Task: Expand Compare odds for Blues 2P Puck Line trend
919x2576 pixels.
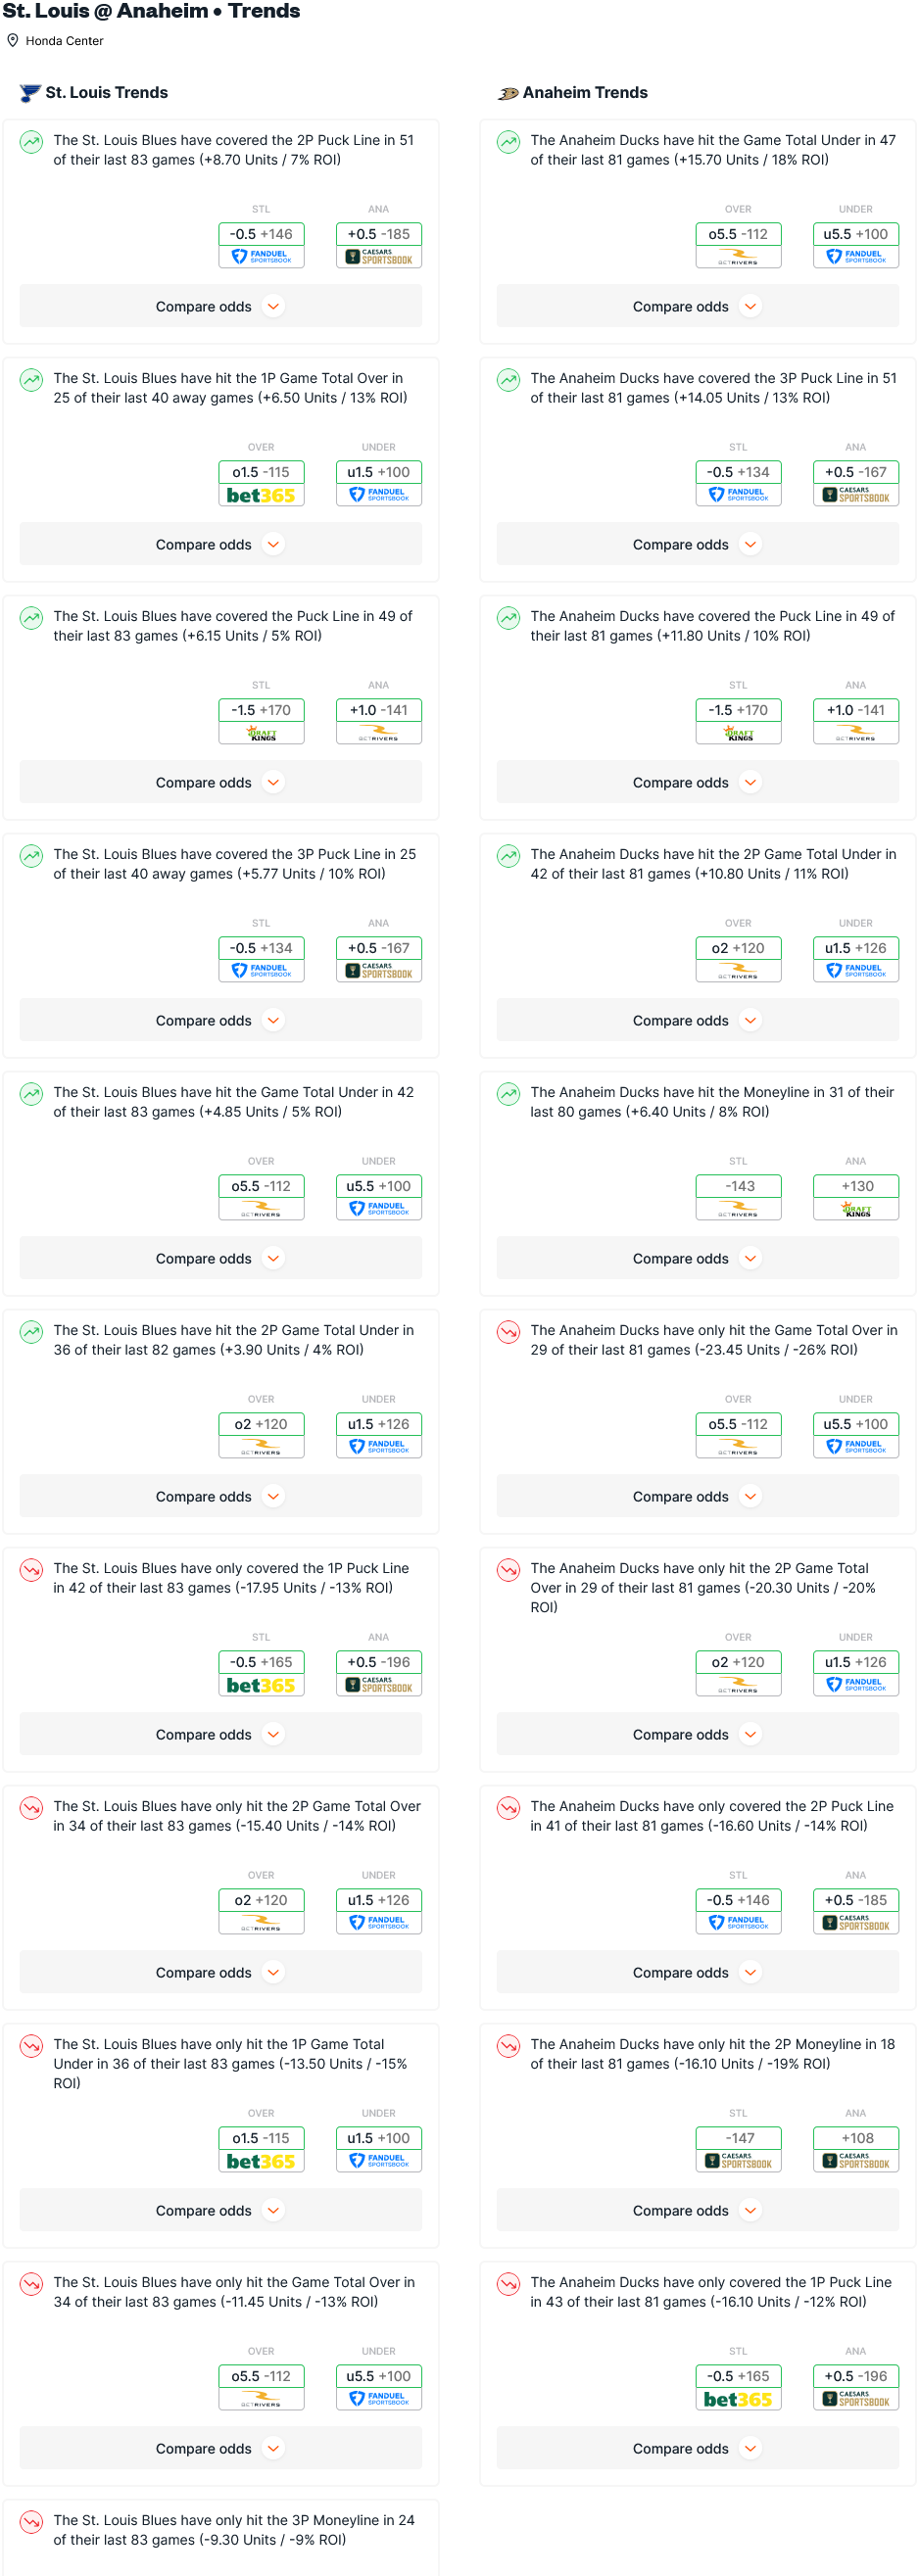Action: coord(220,307)
